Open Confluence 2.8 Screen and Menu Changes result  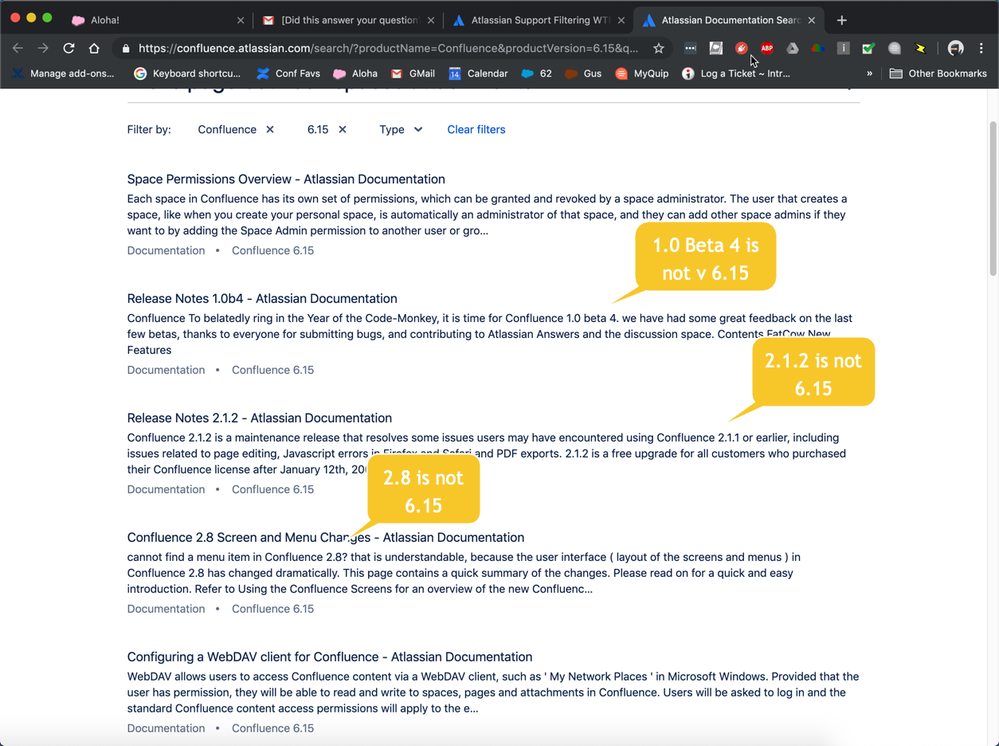(x=326, y=537)
